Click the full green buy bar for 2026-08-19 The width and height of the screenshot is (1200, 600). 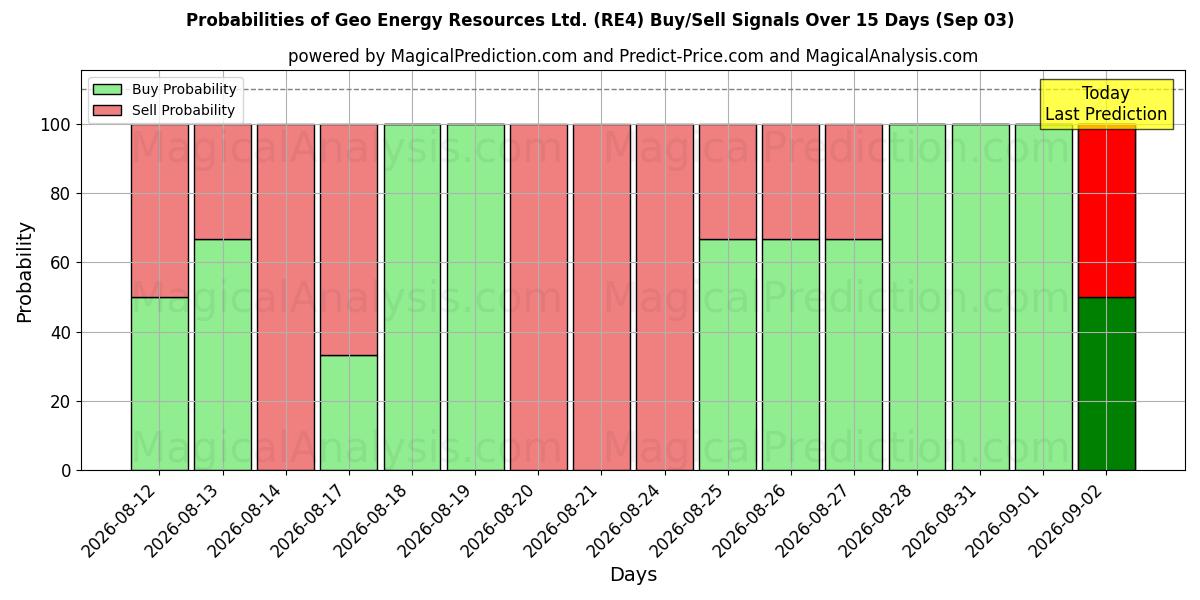475,297
